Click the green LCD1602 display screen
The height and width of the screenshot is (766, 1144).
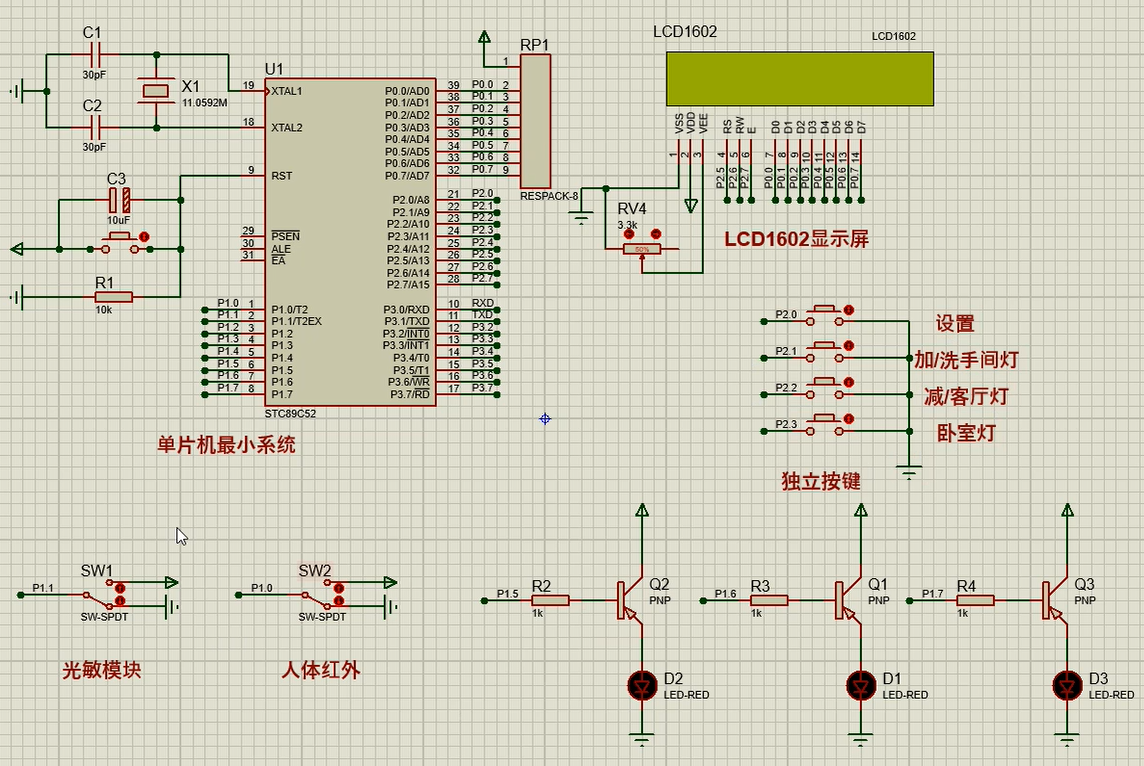point(800,79)
